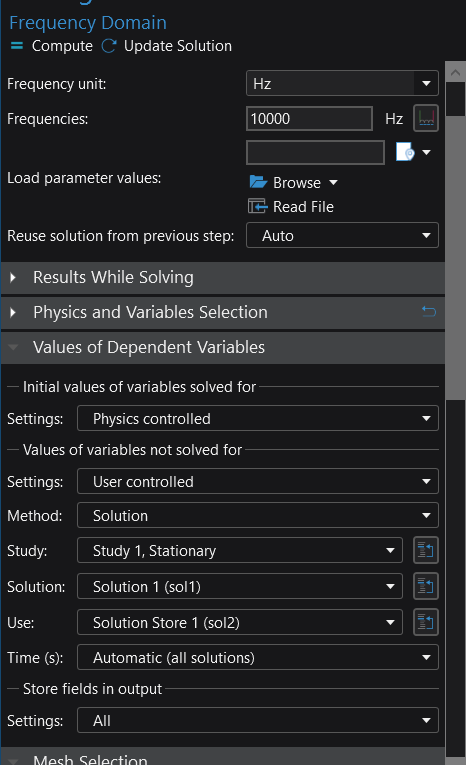This screenshot has height=765, width=466.
Task: Click the Read File icon
Action: tap(258, 206)
